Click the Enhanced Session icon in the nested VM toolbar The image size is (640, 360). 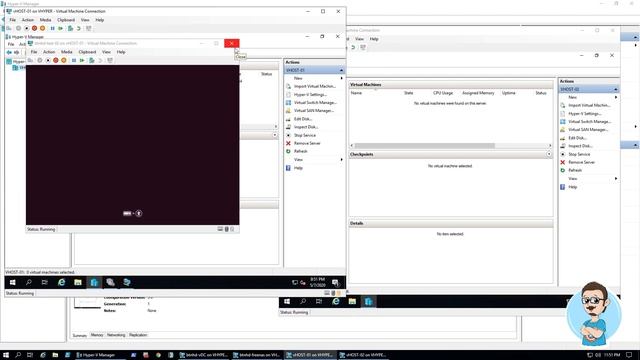click(110, 60)
